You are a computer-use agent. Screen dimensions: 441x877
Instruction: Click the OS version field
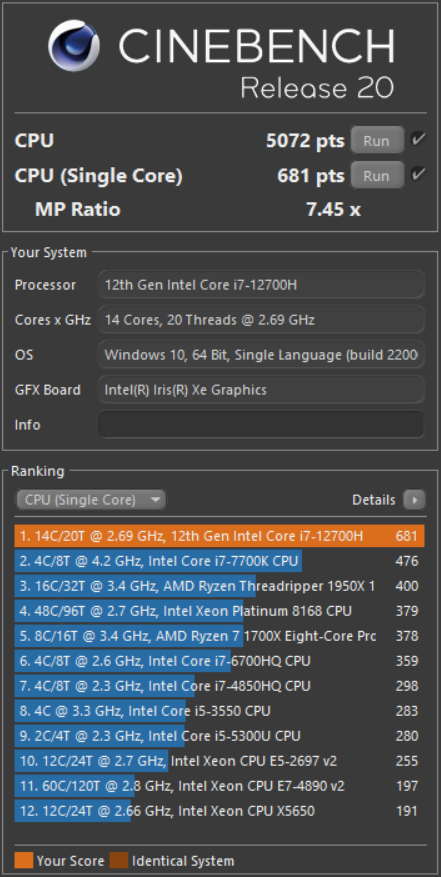coord(261,355)
